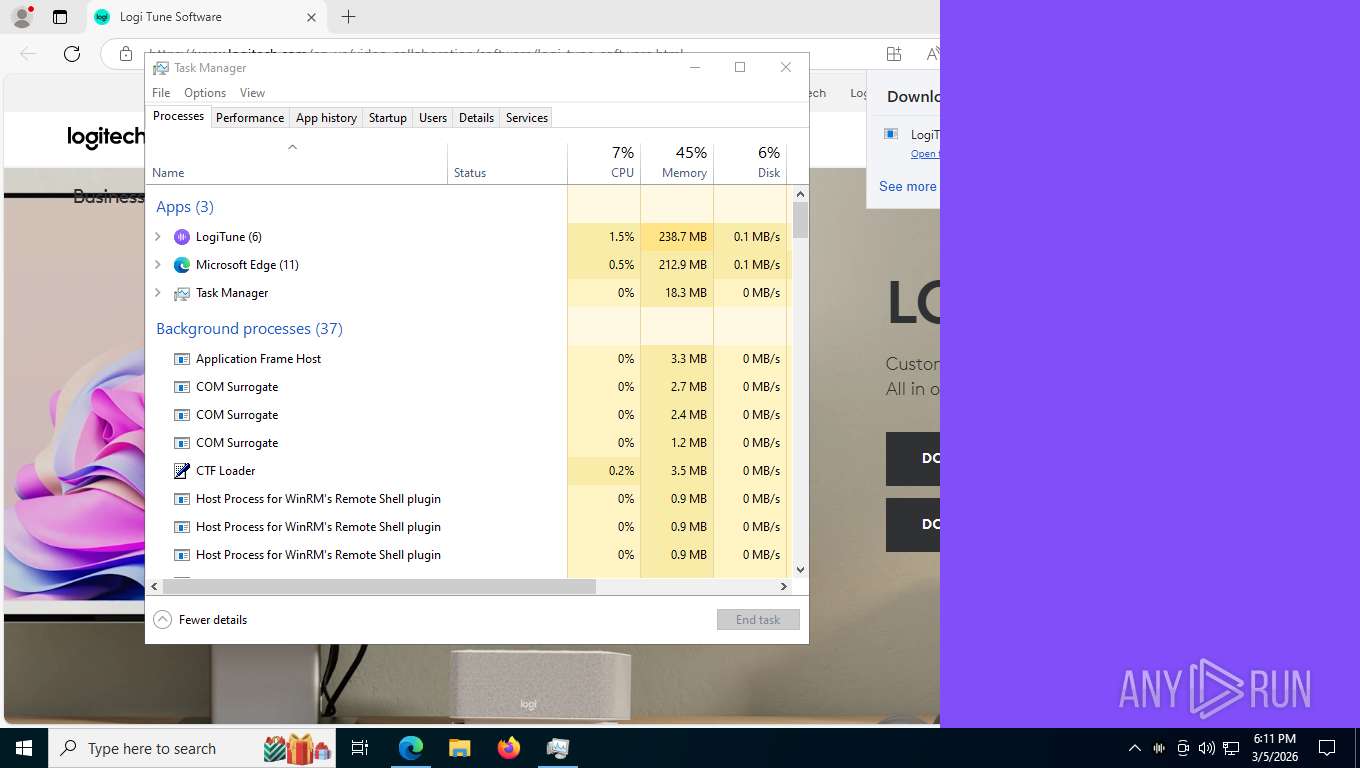The height and width of the screenshot is (768, 1360).
Task: Click the End task button
Action: pyautogui.click(x=758, y=620)
